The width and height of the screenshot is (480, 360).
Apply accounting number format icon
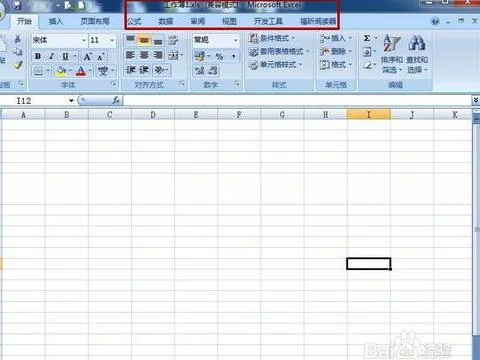199,56
